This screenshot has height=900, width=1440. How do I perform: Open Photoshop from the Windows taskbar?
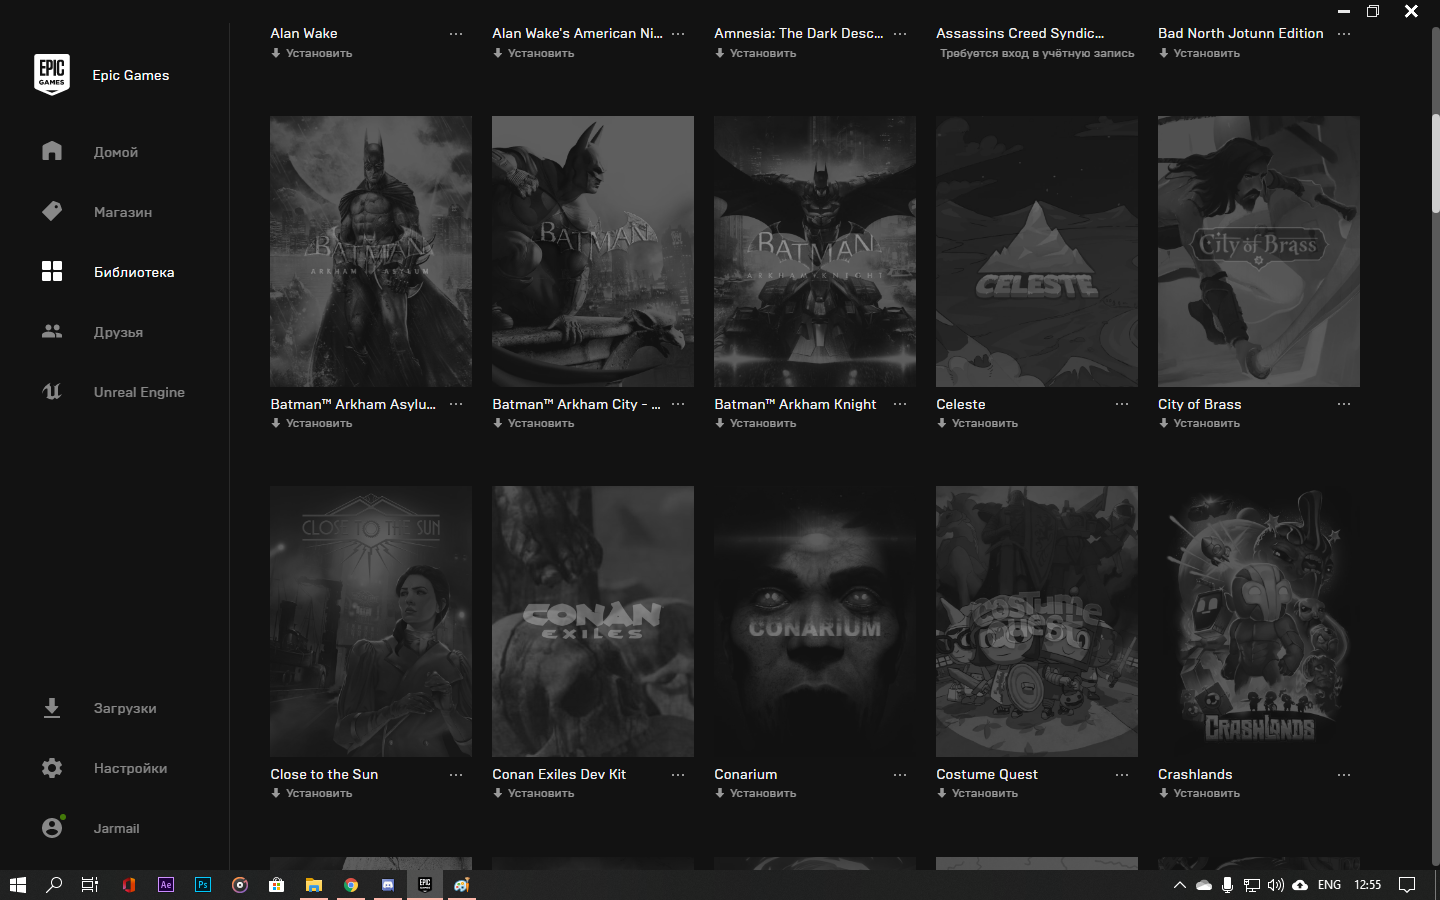203,885
